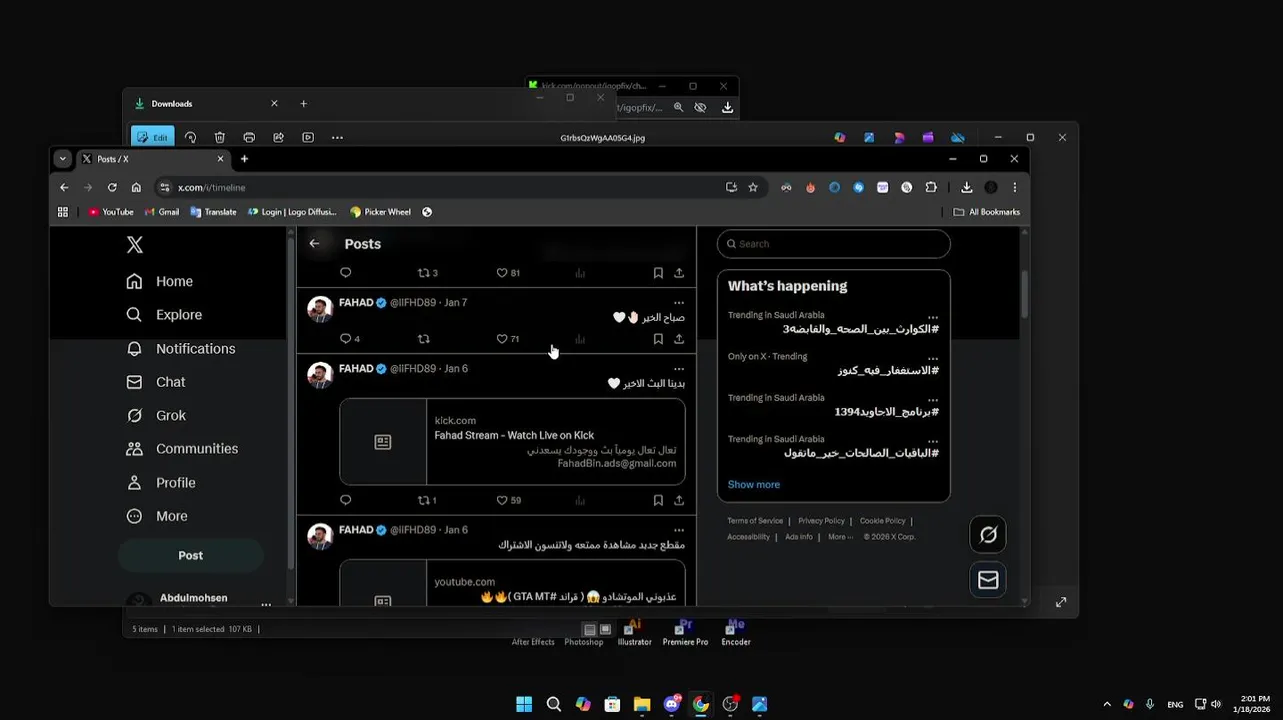Open Home in the X sidebar
This screenshot has width=1283, height=720.
(x=160, y=282)
